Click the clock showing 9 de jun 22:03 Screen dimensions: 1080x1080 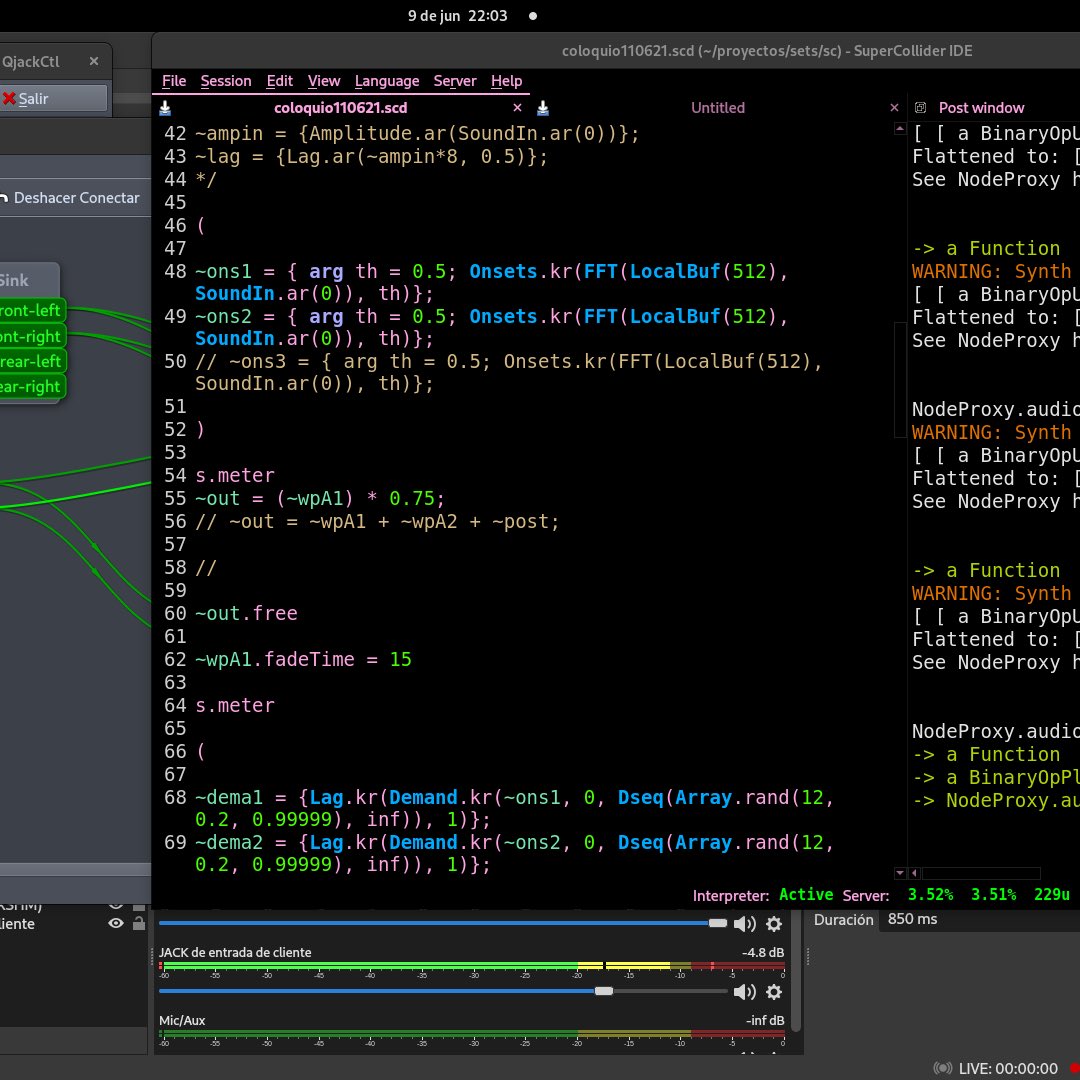tap(457, 16)
